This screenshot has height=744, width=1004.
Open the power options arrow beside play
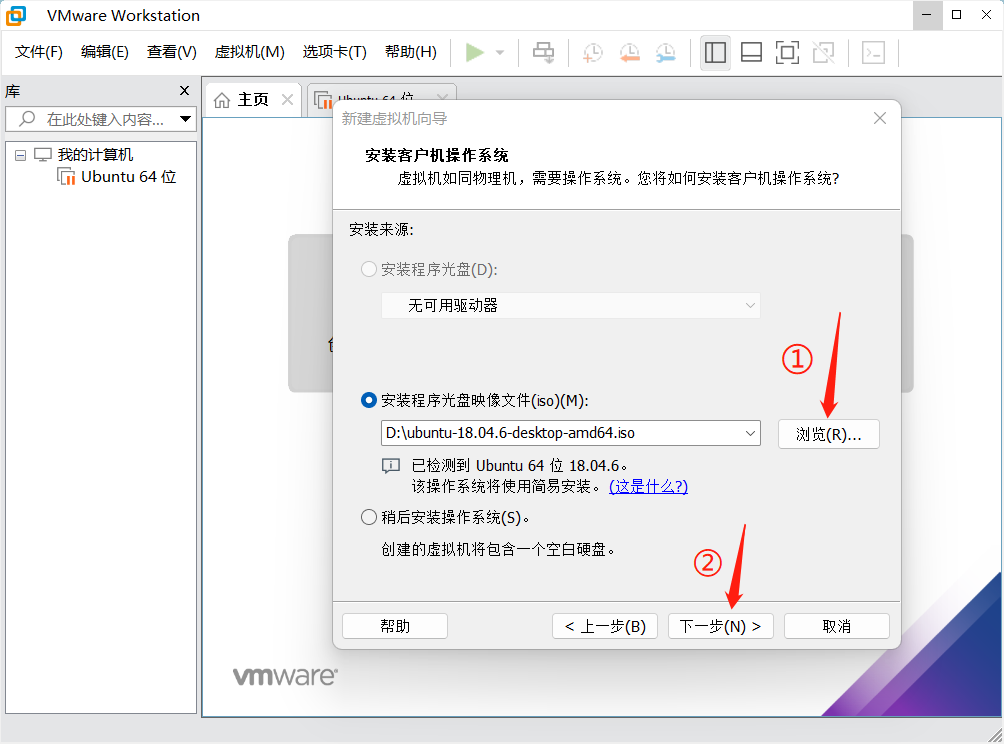[x=500, y=53]
